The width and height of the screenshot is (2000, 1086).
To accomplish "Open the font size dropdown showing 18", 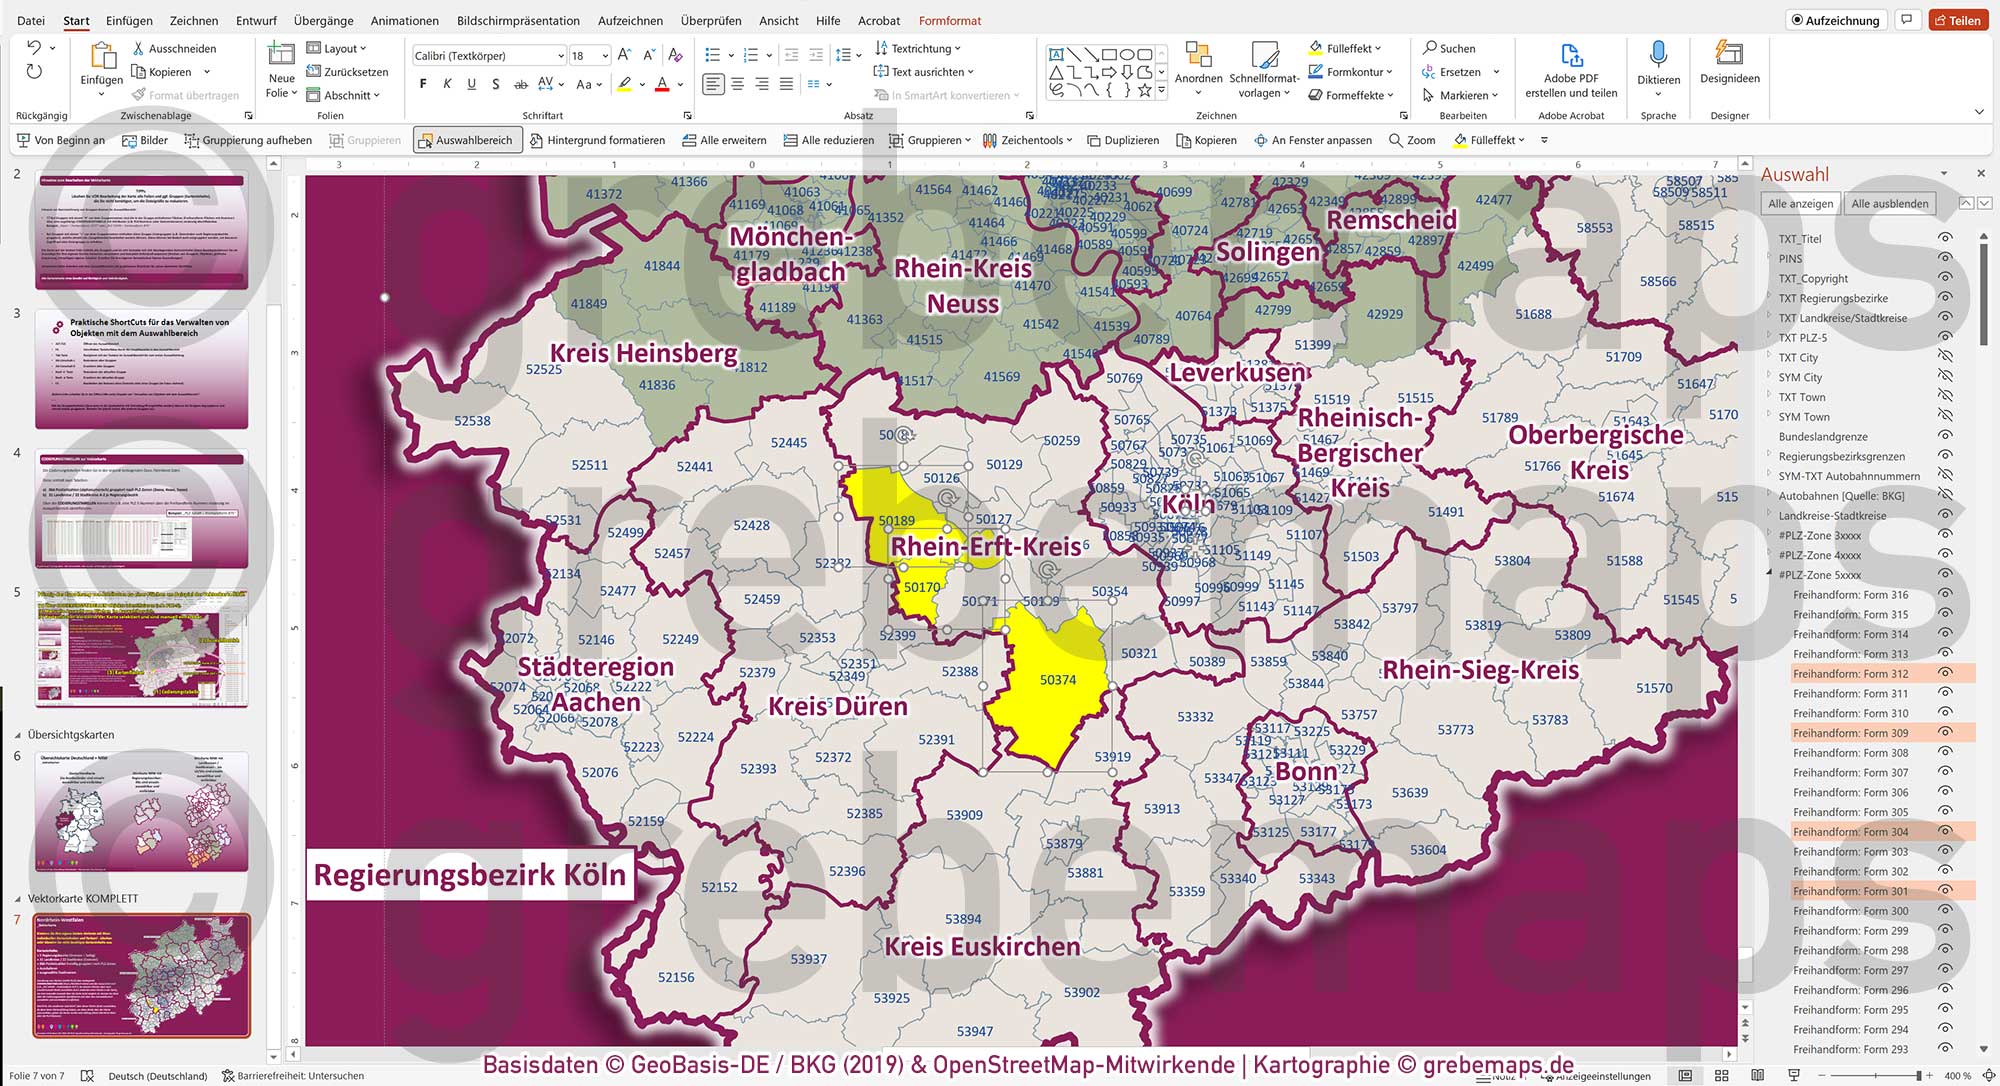I will tap(605, 55).
